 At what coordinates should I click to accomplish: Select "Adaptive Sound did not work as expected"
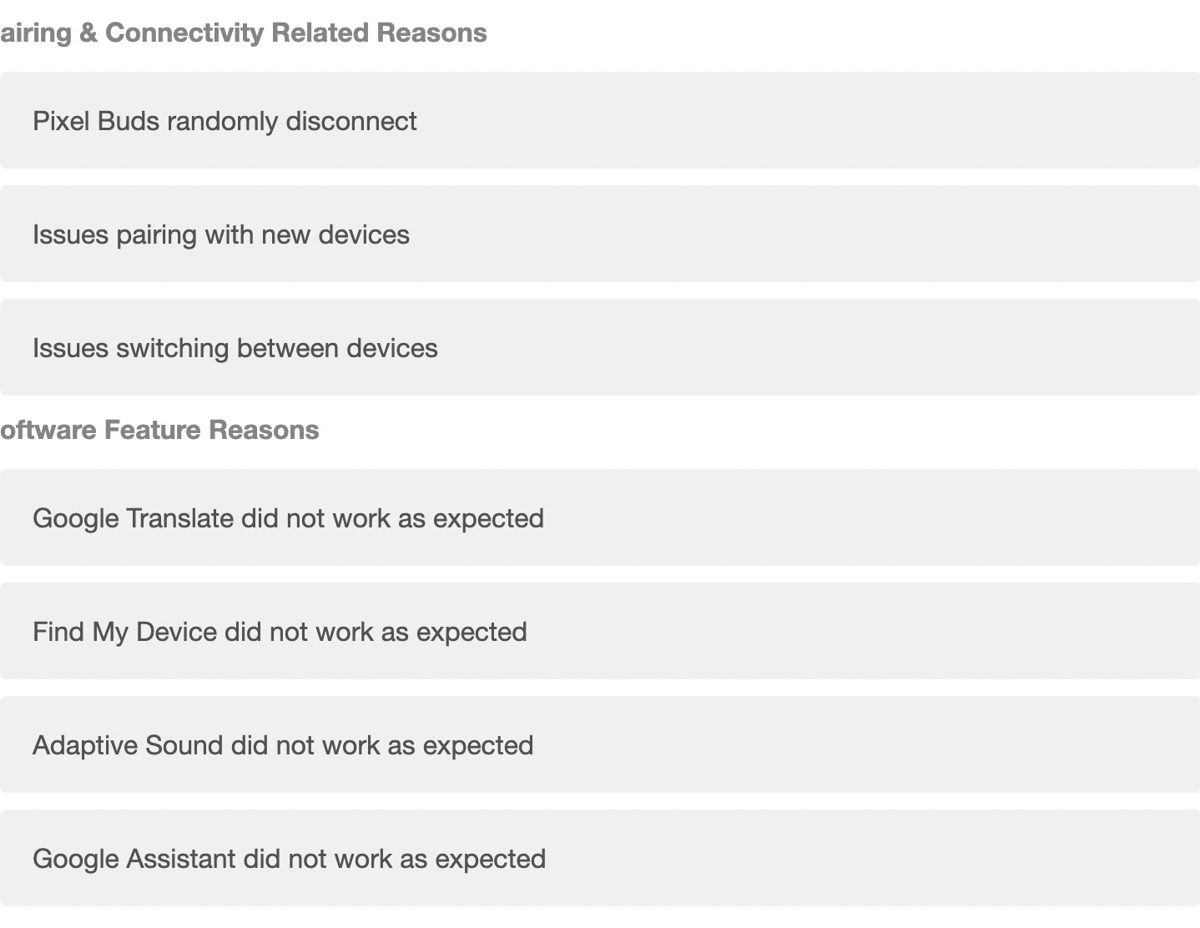283,745
